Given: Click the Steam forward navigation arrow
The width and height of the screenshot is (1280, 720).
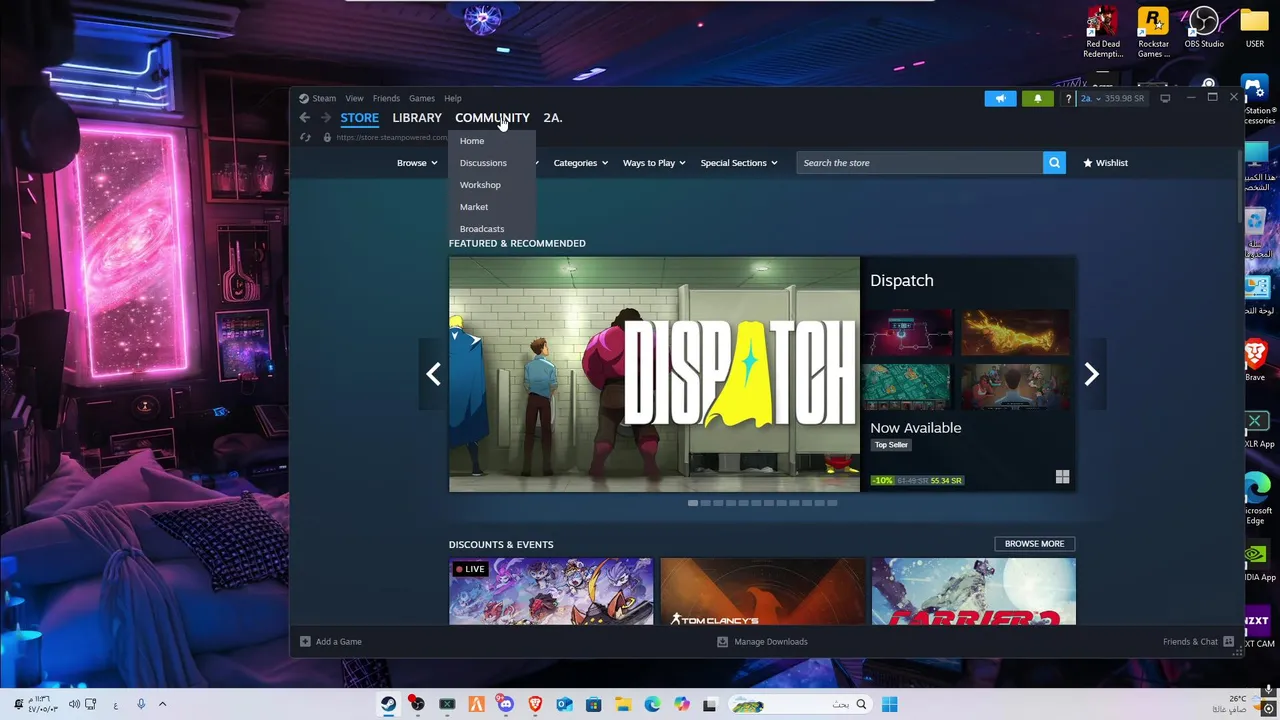Looking at the screenshot, I should 325,118.
